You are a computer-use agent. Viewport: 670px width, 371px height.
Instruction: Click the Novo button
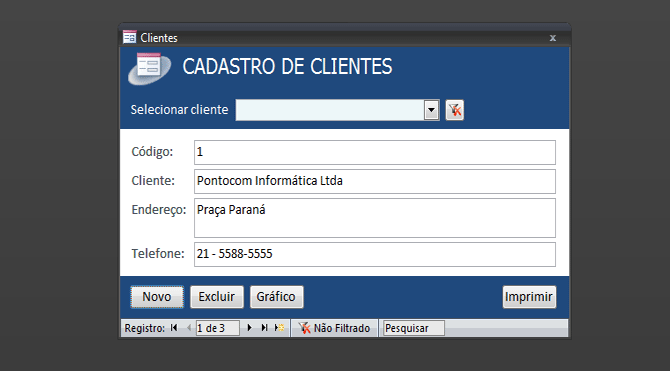point(157,297)
